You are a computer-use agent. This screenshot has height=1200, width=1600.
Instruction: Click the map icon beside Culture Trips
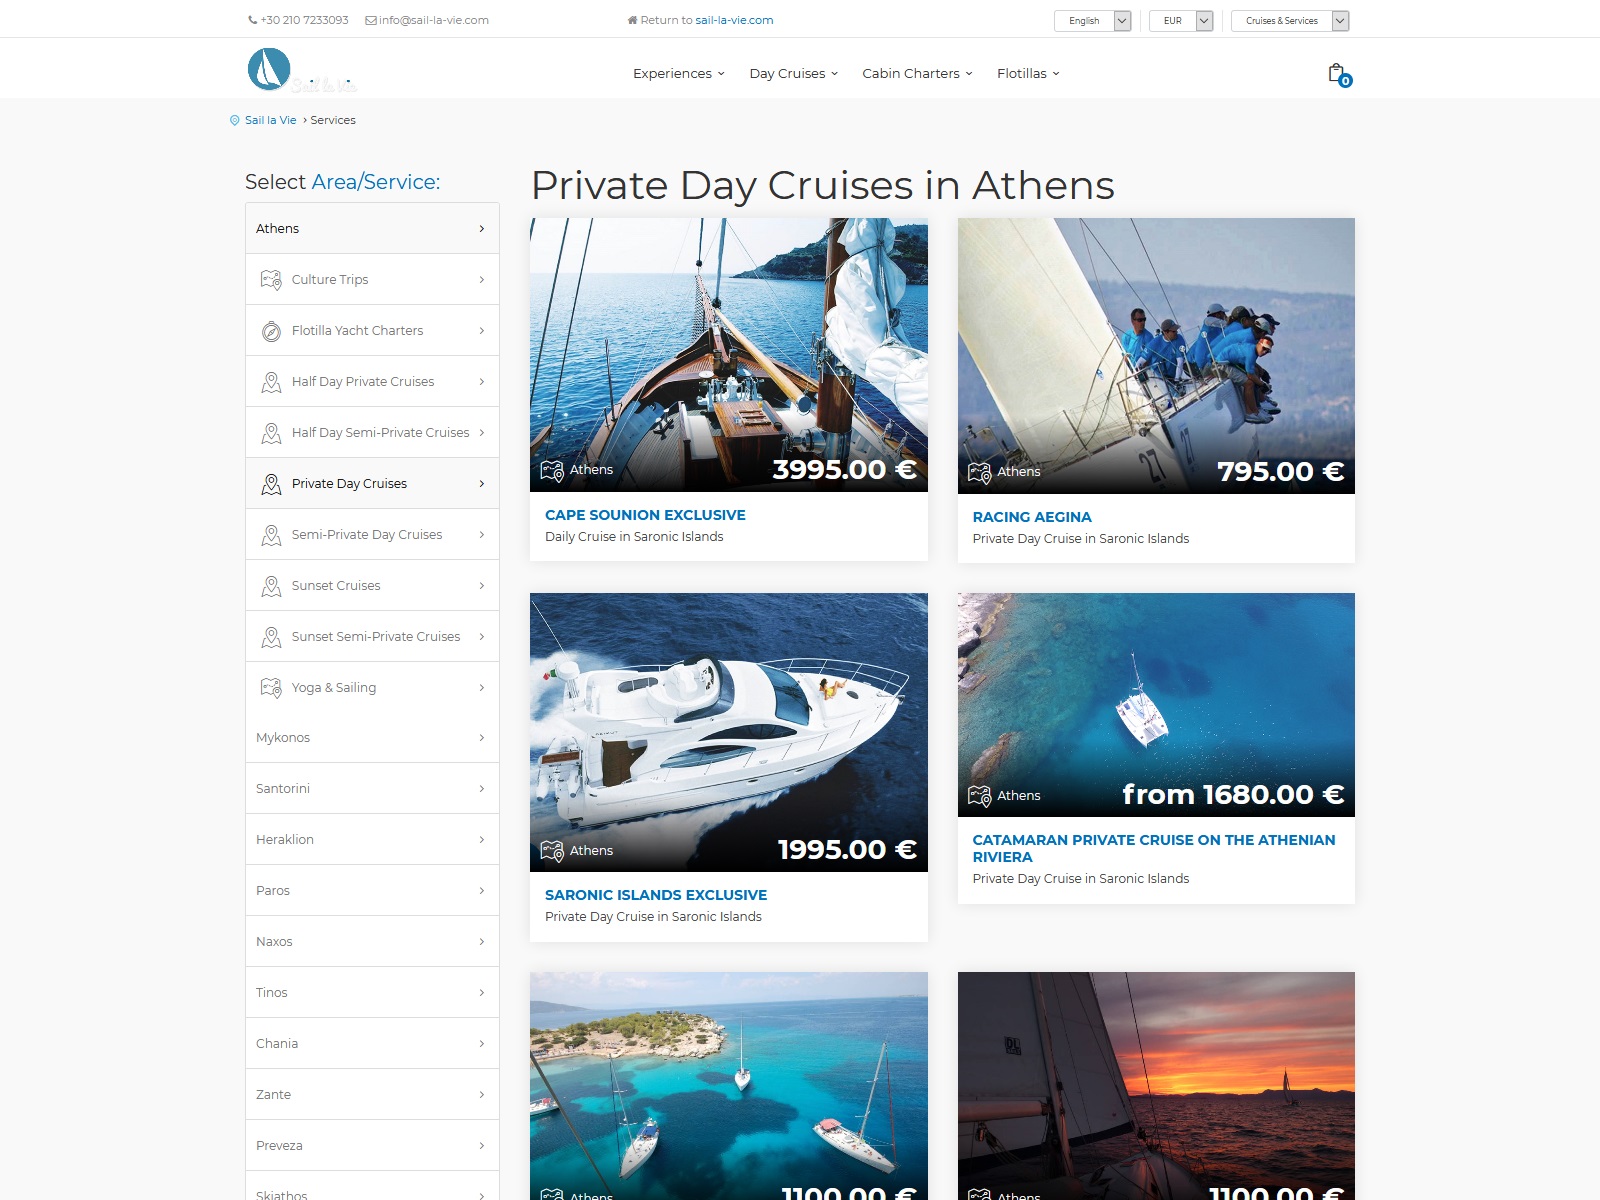point(271,280)
